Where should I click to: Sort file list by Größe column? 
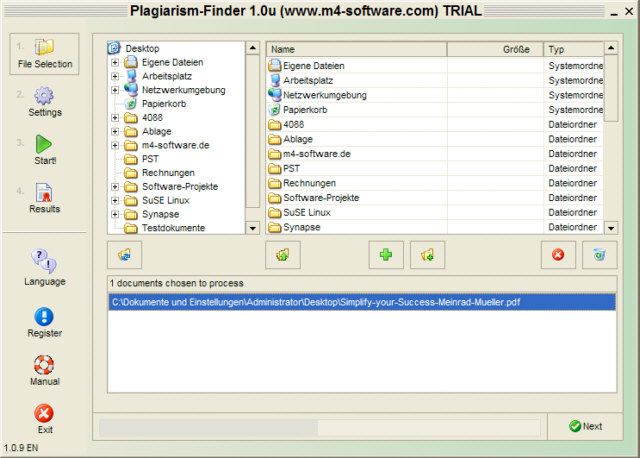(x=495, y=49)
